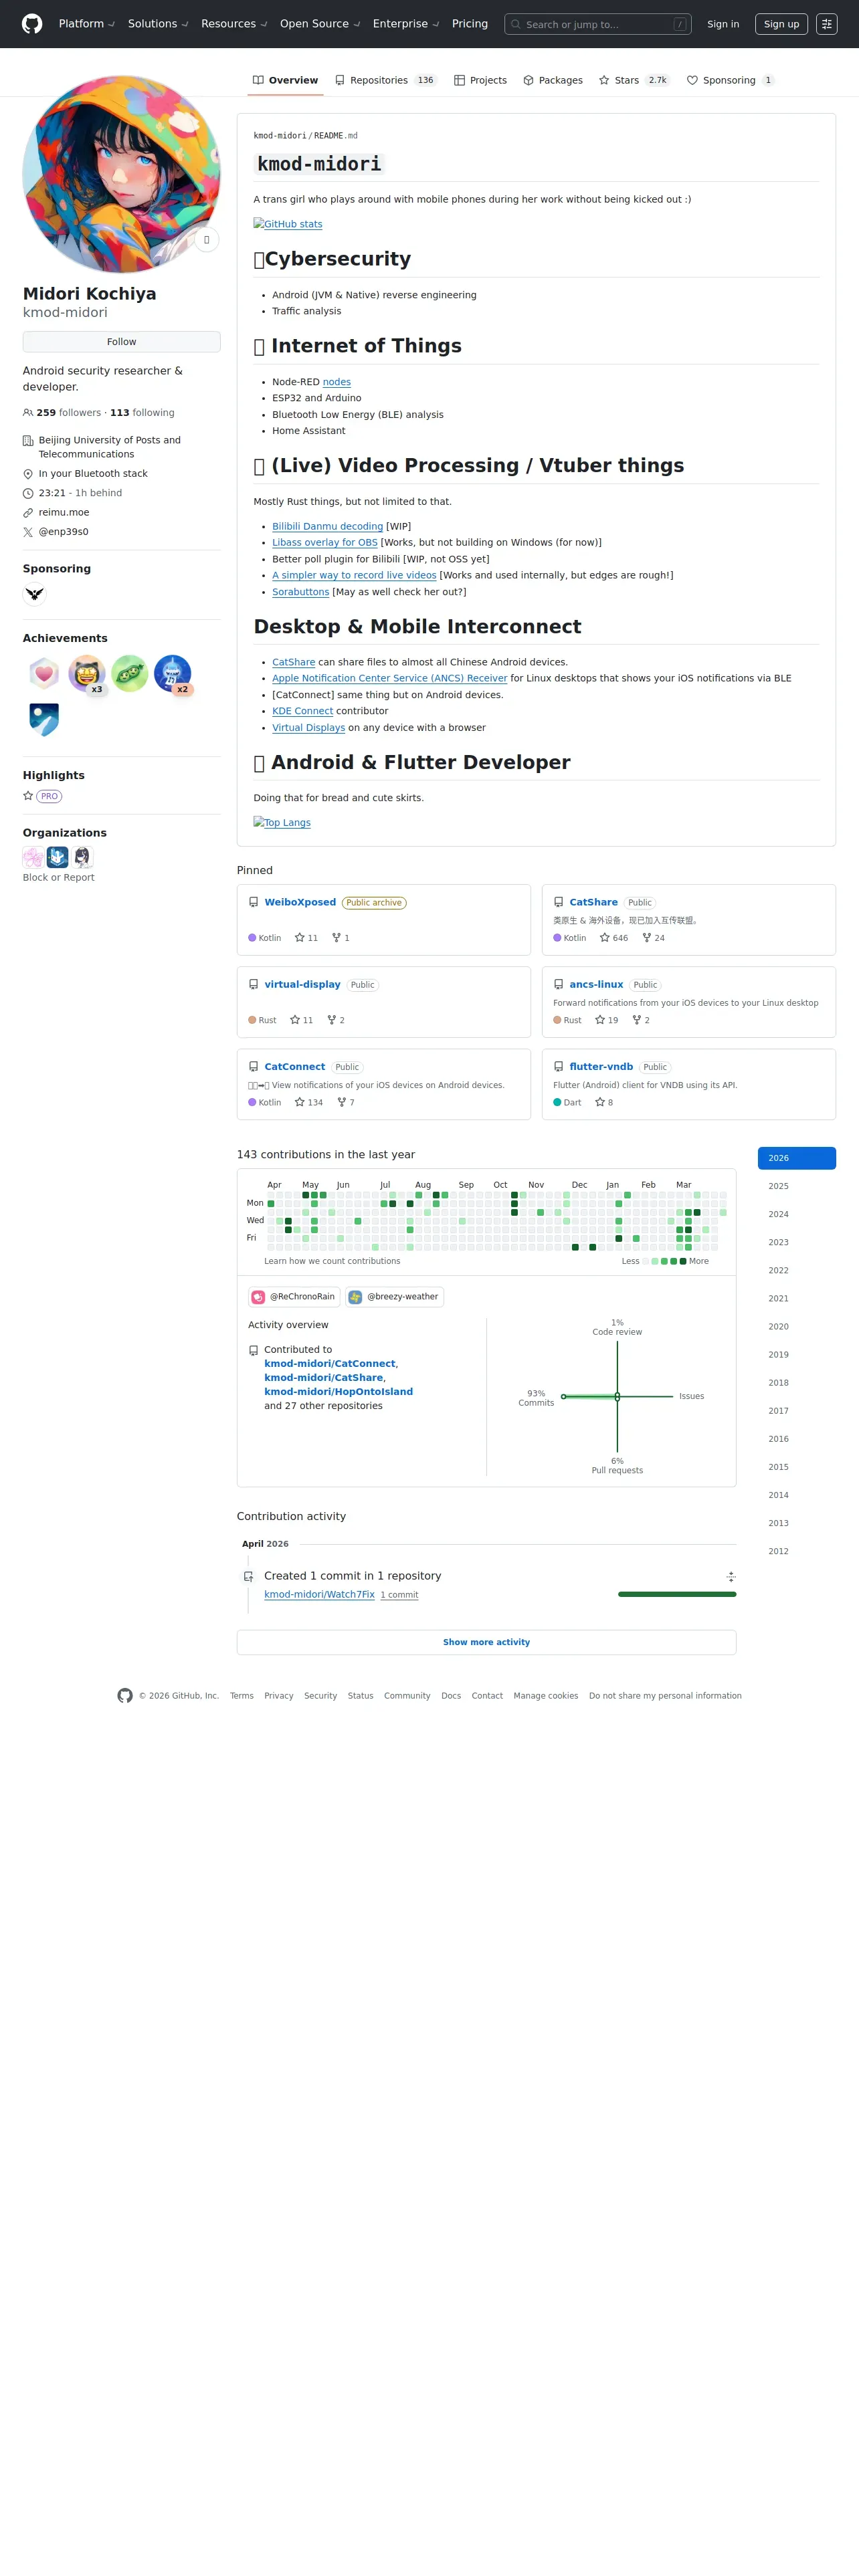
Task: Open the Pricing page
Action: [x=470, y=24]
